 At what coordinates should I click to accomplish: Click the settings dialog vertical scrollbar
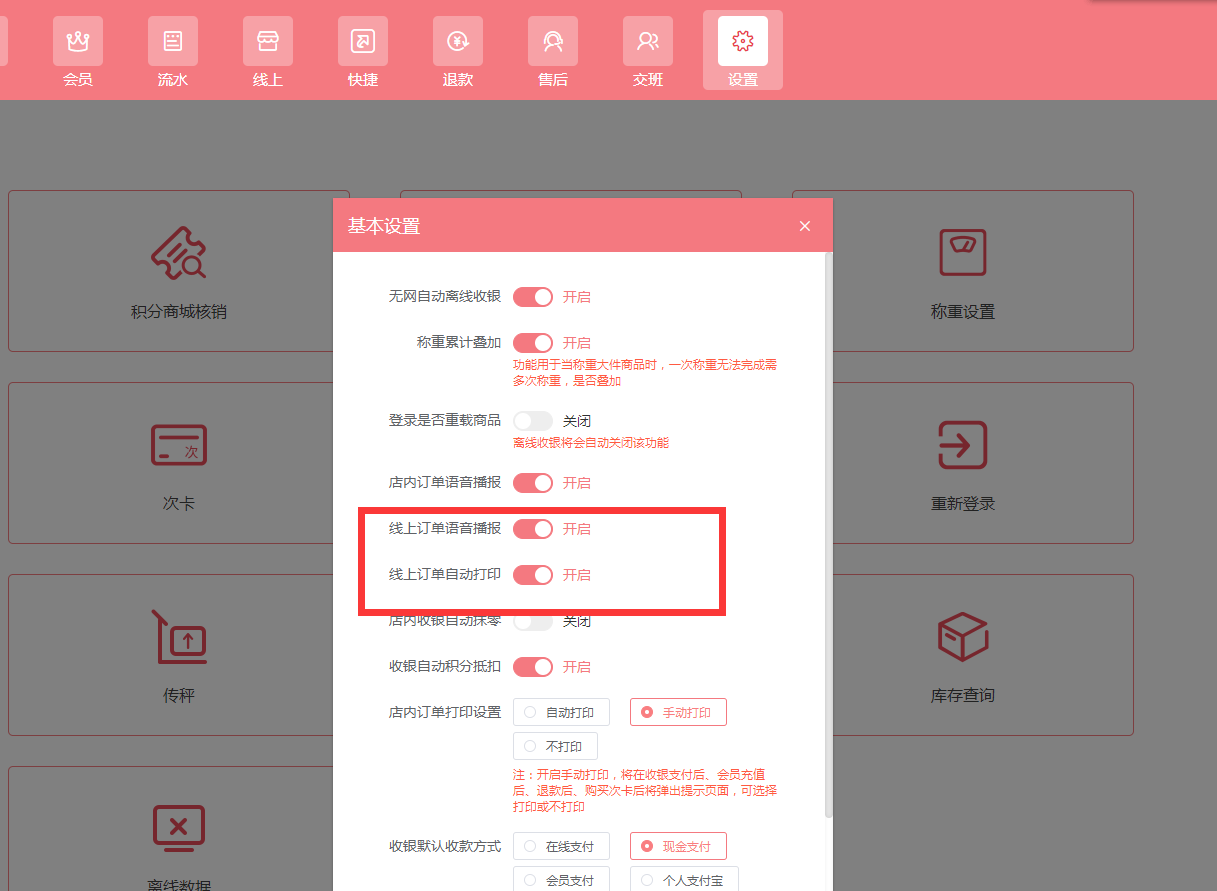pyautogui.click(x=827, y=535)
